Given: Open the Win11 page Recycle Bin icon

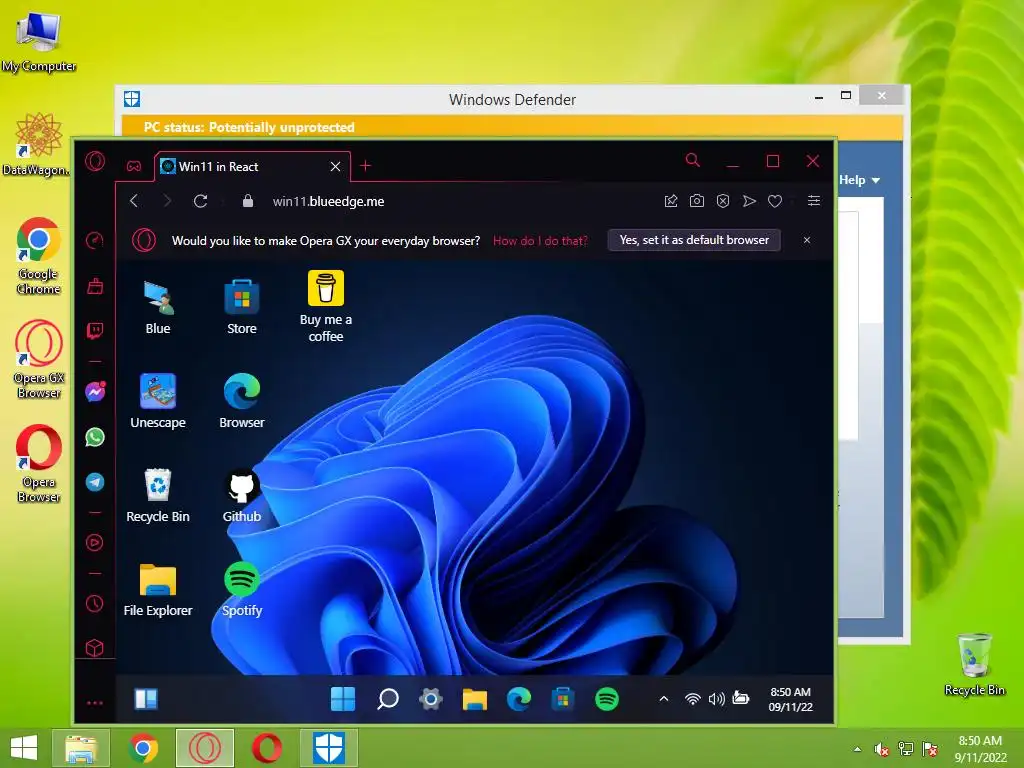Looking at the screenshot, I should (158, 496).
